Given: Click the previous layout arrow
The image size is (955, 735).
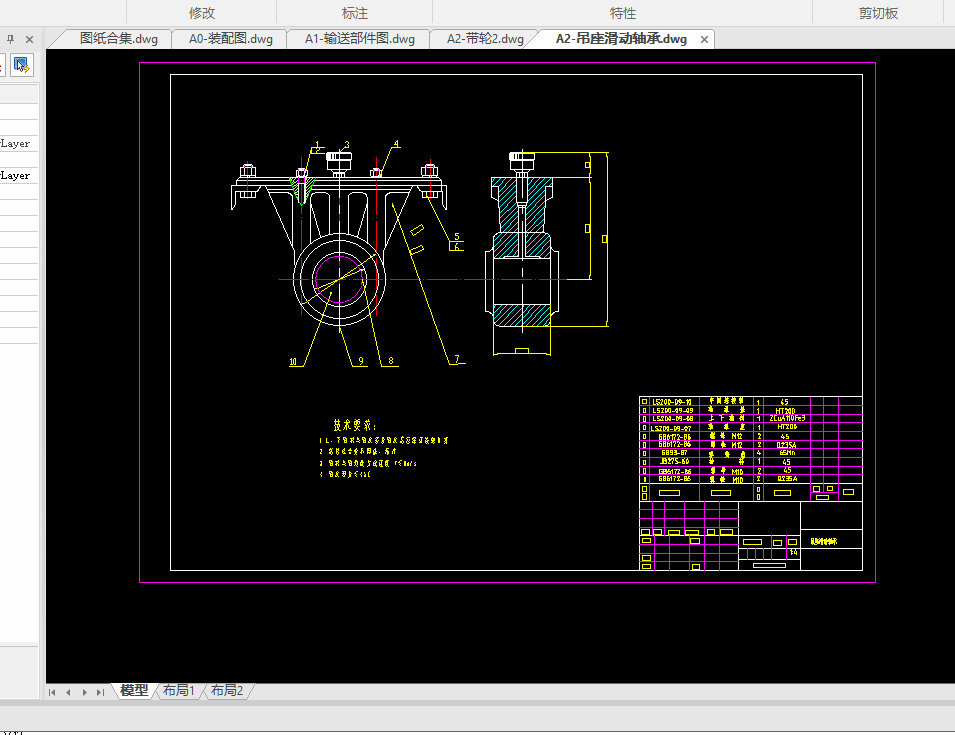Looking at the screenshot, I should point(68,692).
